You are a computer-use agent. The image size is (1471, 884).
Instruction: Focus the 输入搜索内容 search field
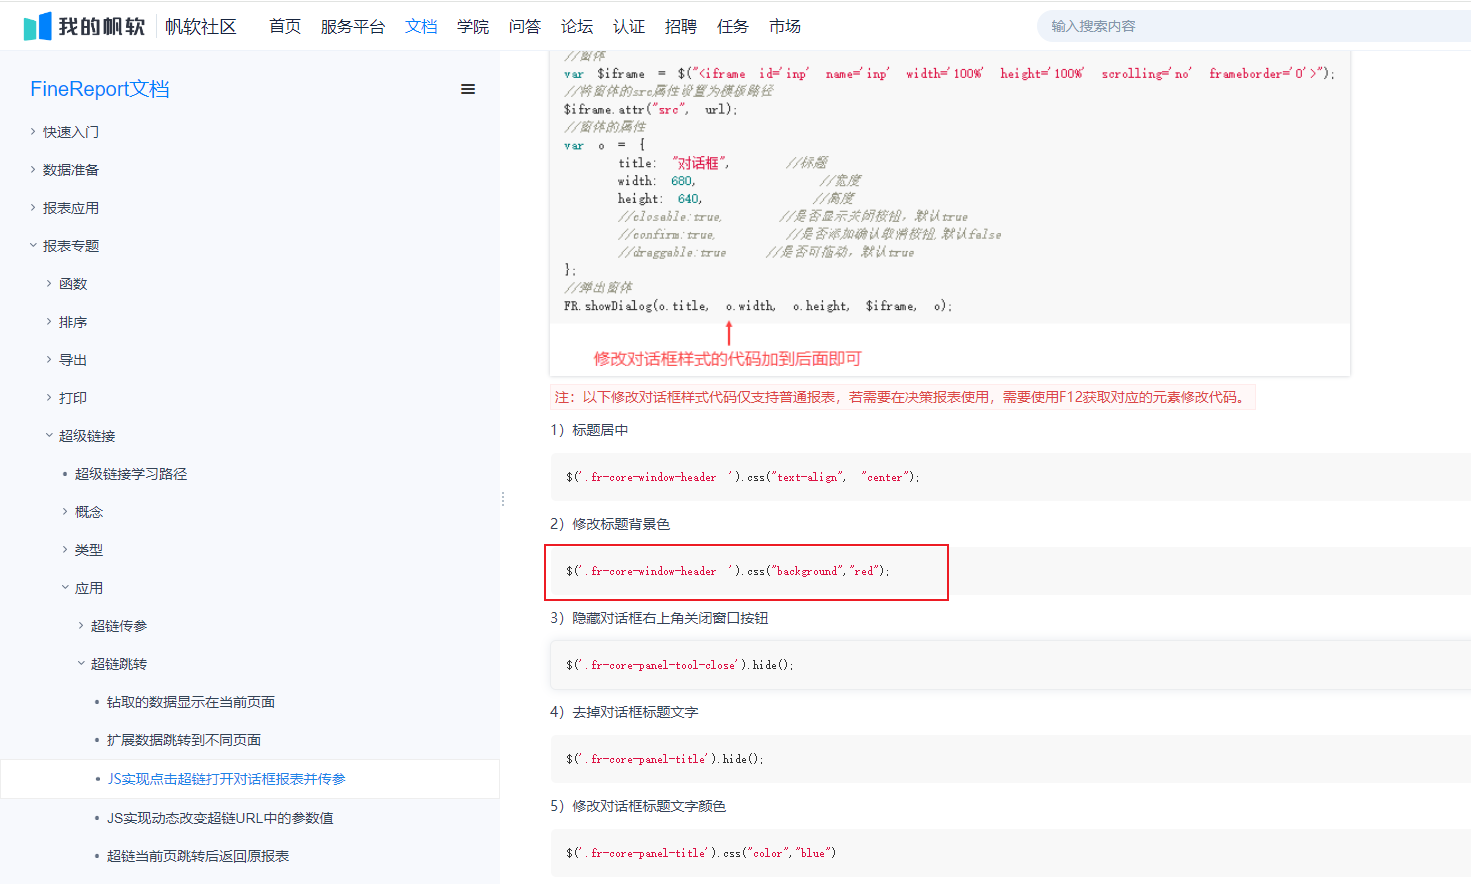[1254, 26]
